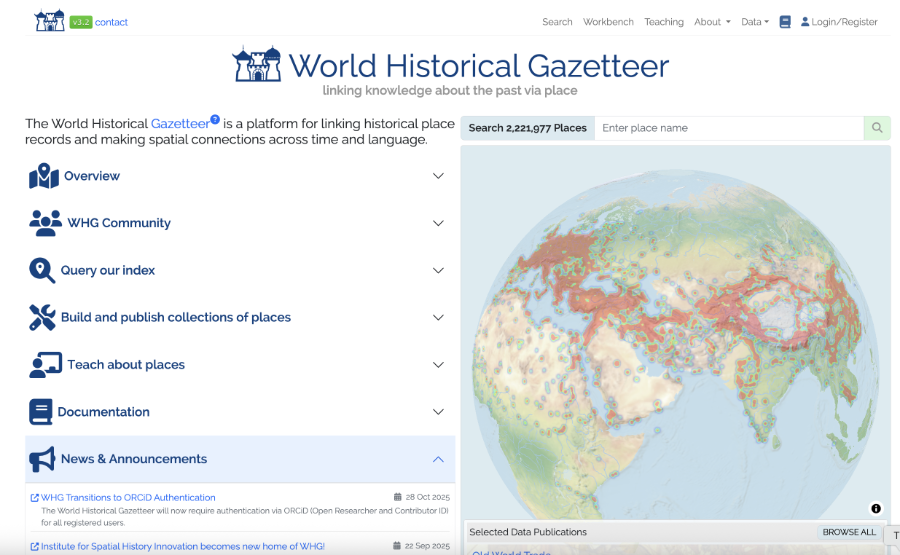Click the Overview heading text
Viewport: 900px width, 555px height.
(92, 176)
